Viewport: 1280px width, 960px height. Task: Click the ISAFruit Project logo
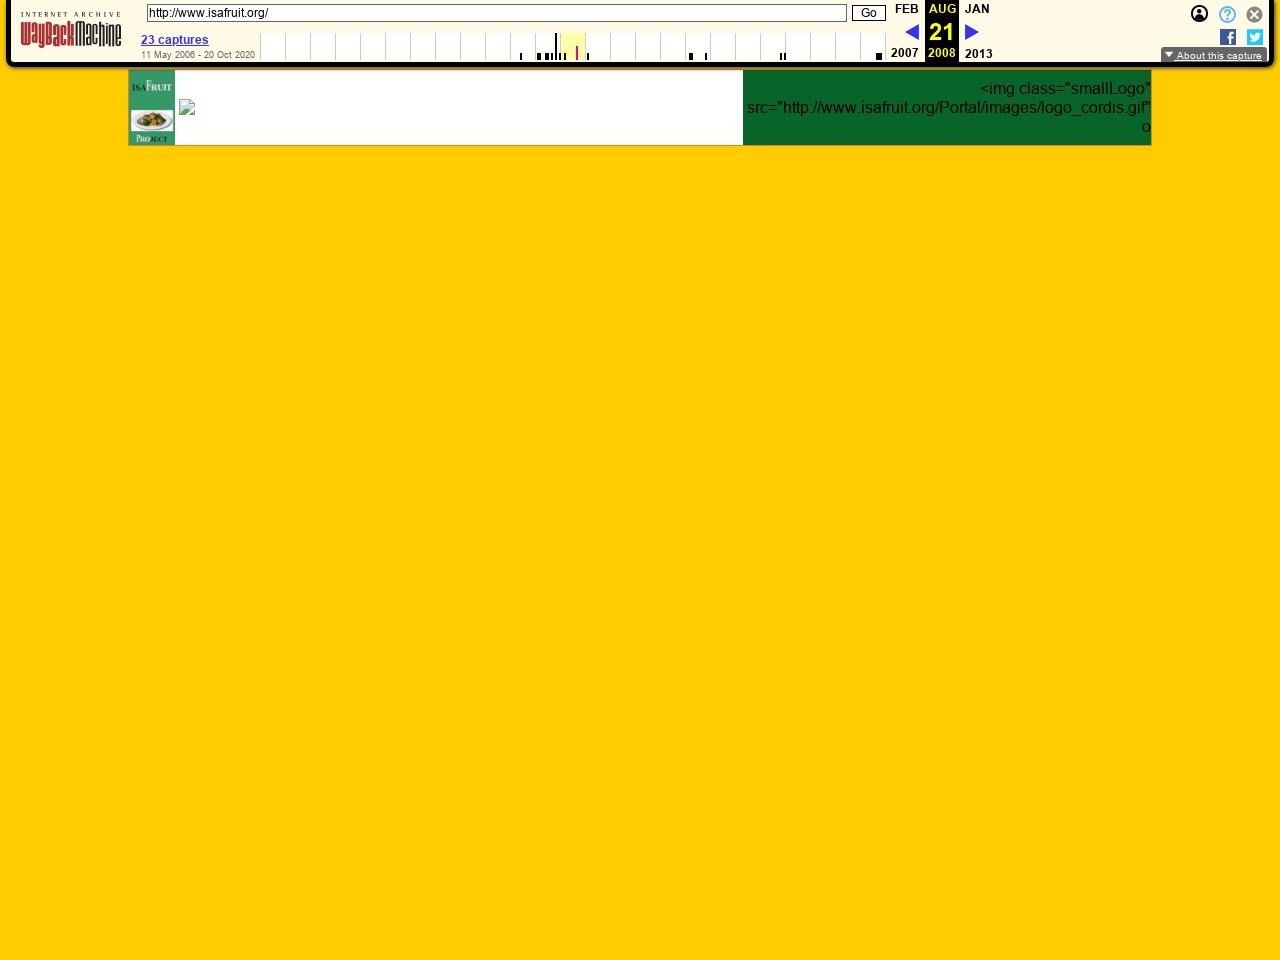152,108
